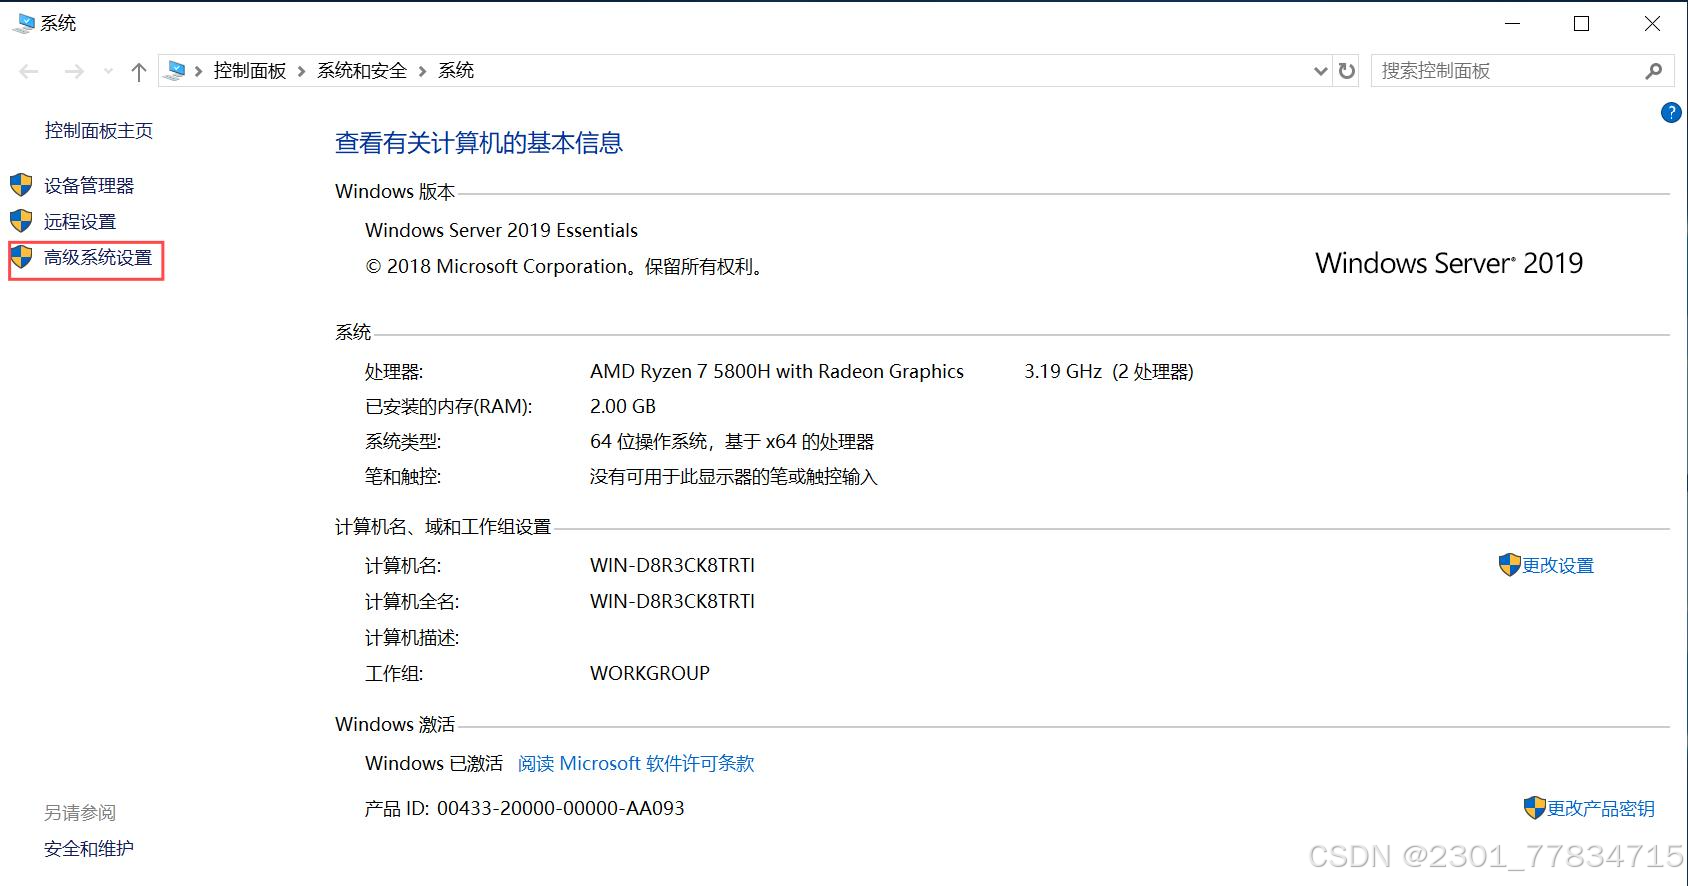Click the search magnifier icon
1688x886 pixels.
(x=1654, y=71)
